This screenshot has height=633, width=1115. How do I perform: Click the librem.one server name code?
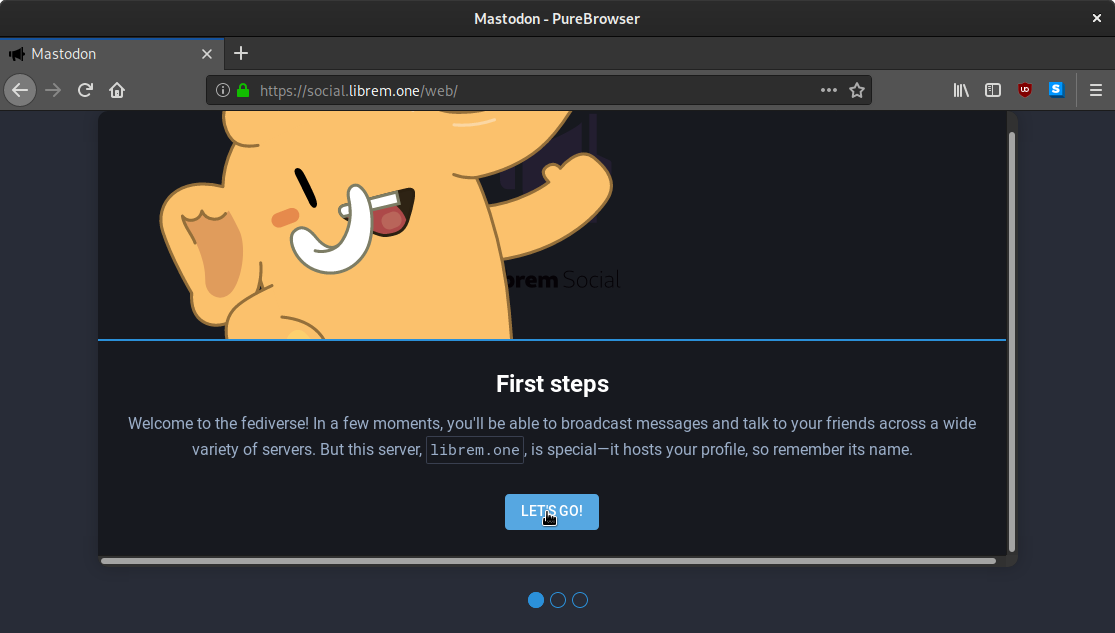[475, 450]
